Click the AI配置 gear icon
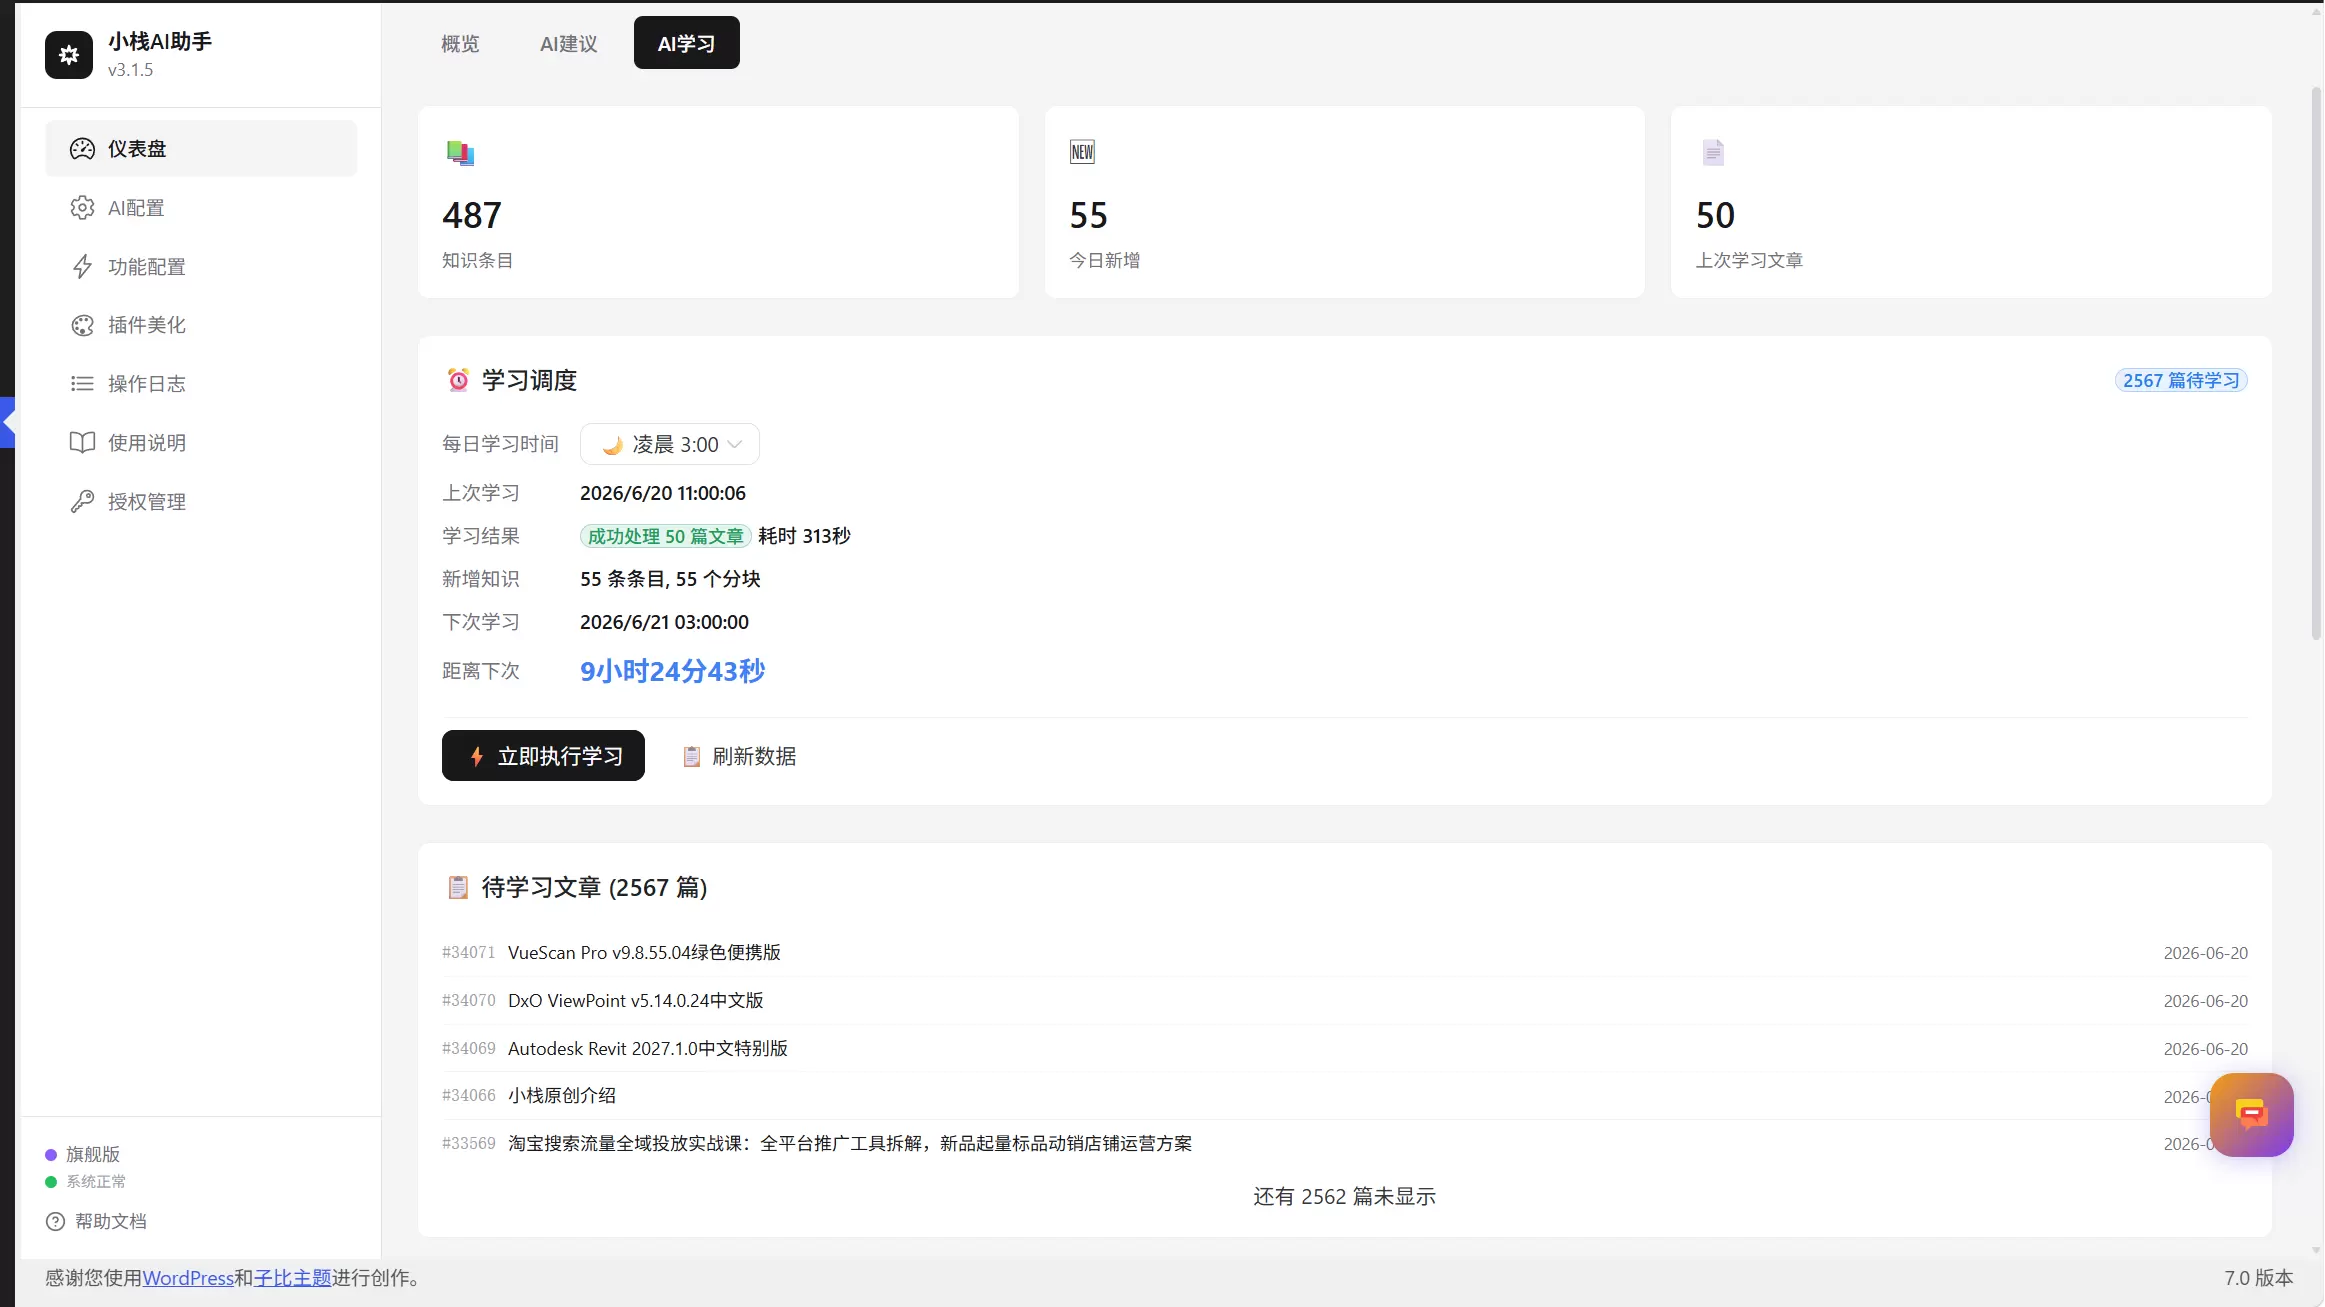The width and height of the screenshot is (2325, 1307). click(x=82, y=208)
